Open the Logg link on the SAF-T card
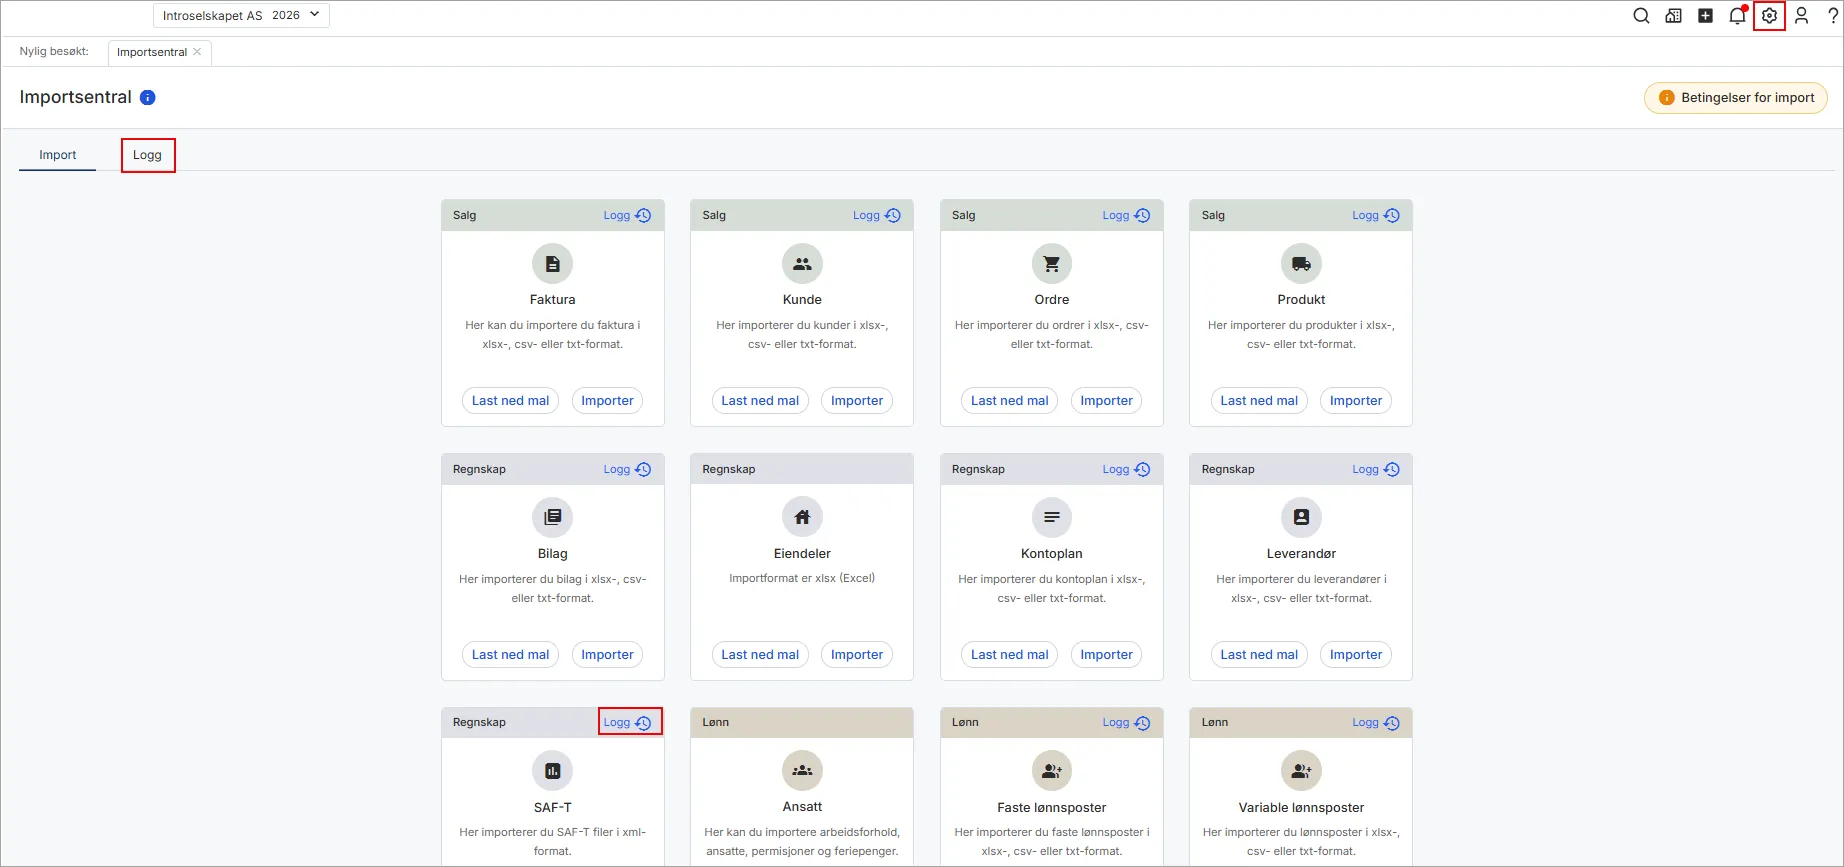 tap(627, 722)
